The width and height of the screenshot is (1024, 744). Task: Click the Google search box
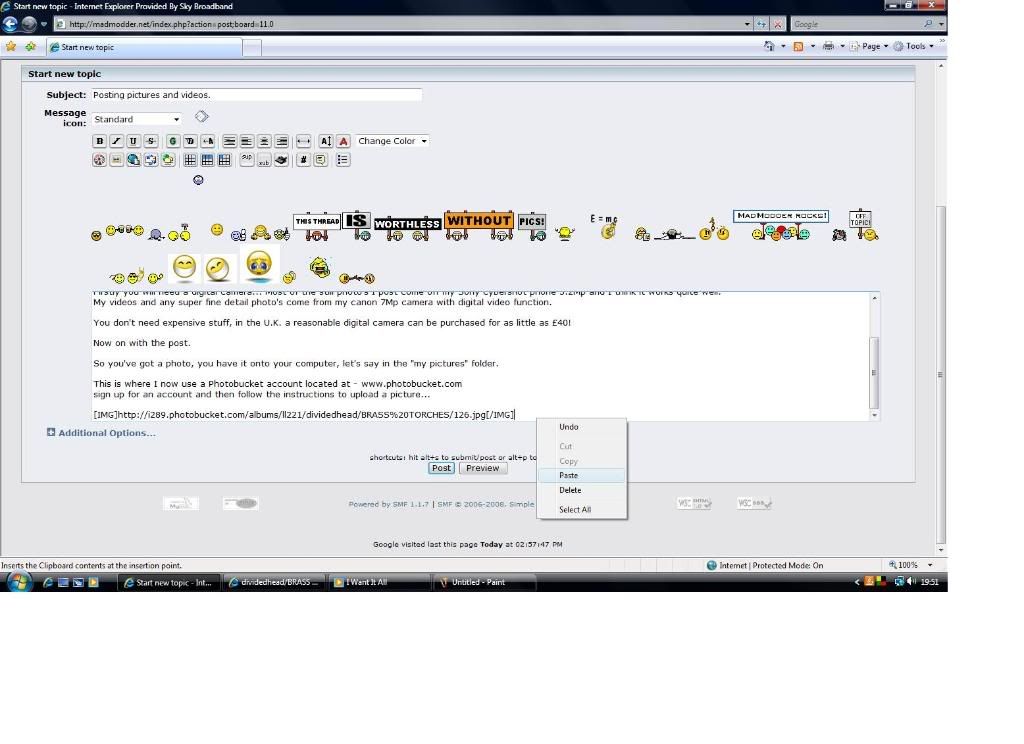(x=857, y=24)
